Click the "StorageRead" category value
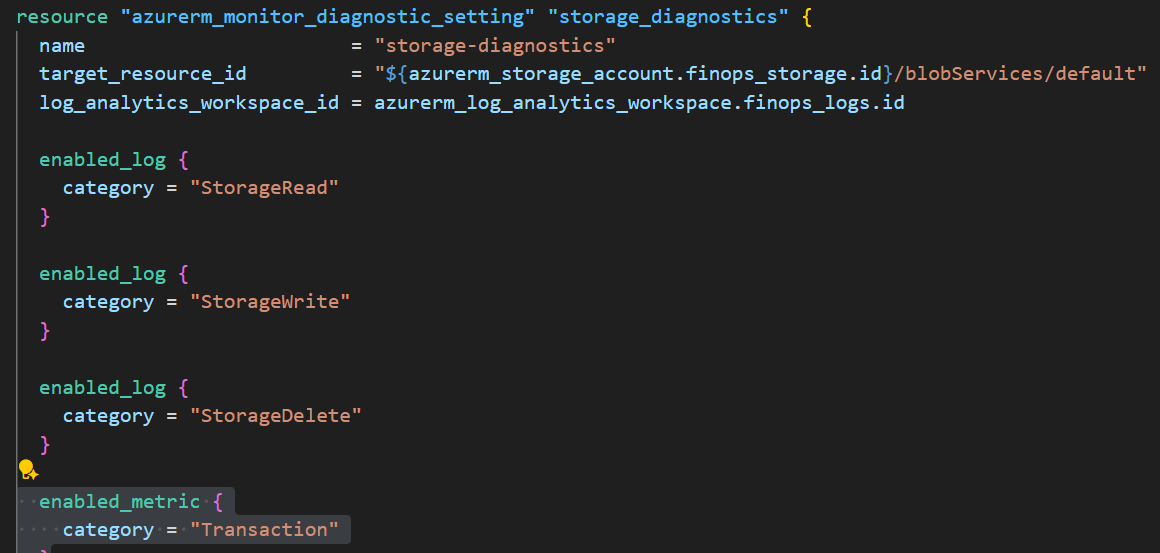Viewport: 1160px width, 553px height. point(264,188)
